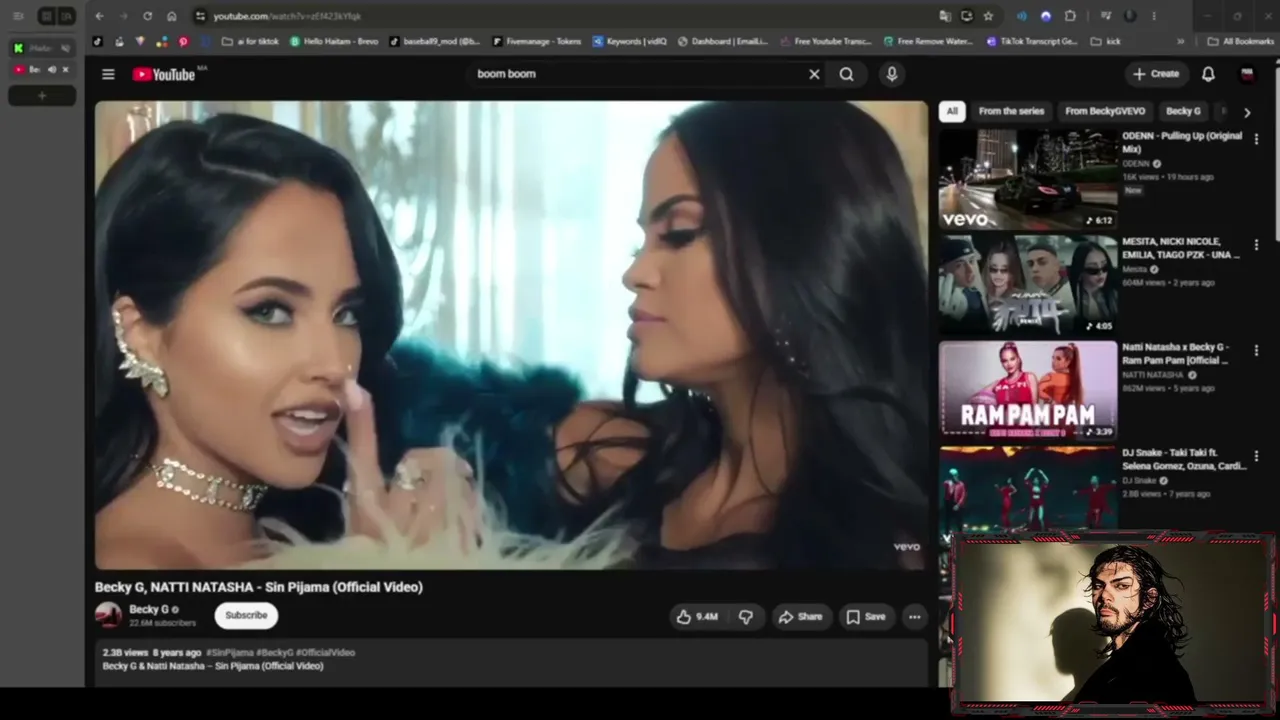Viewport: 1280px width, 720px height.
Task: Open the browser home page
Action: point(172,16)
